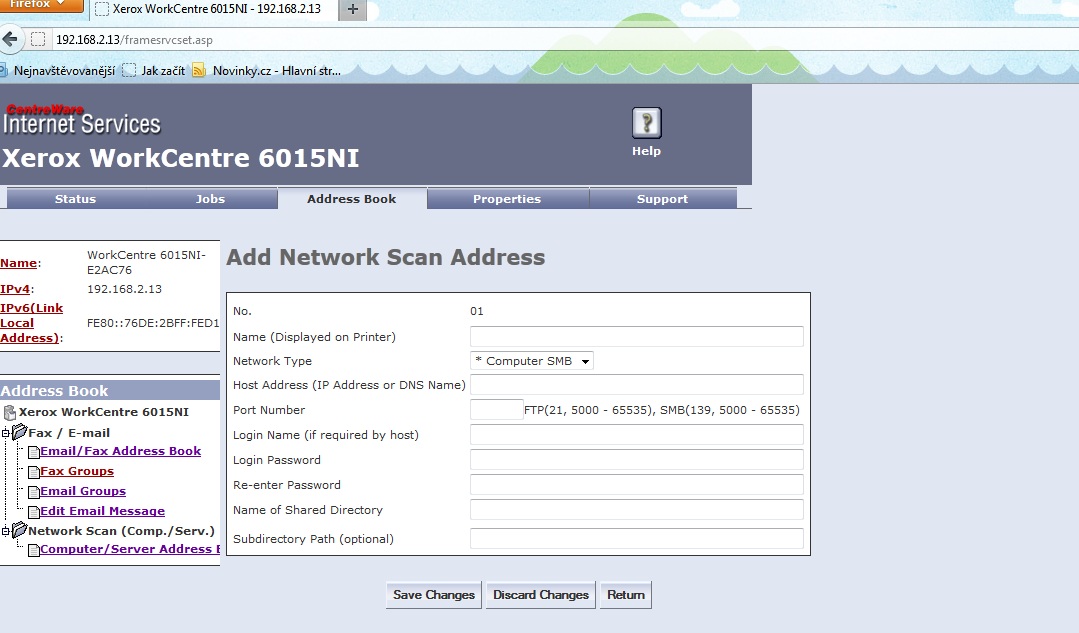Click the page icon beside Email/Fax Address Book
This screenshot has width=1079, height=633.
point(33,452)
